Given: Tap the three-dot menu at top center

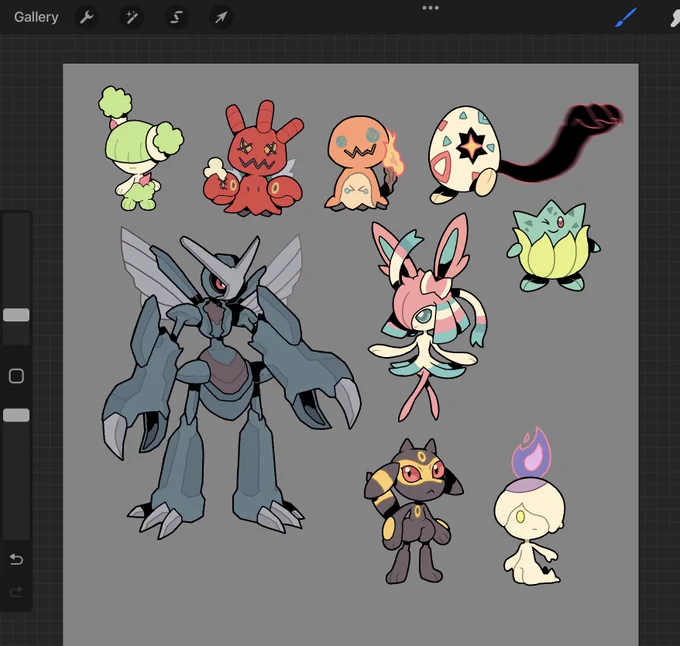Looking at the screenshot, I should (430, 8).
